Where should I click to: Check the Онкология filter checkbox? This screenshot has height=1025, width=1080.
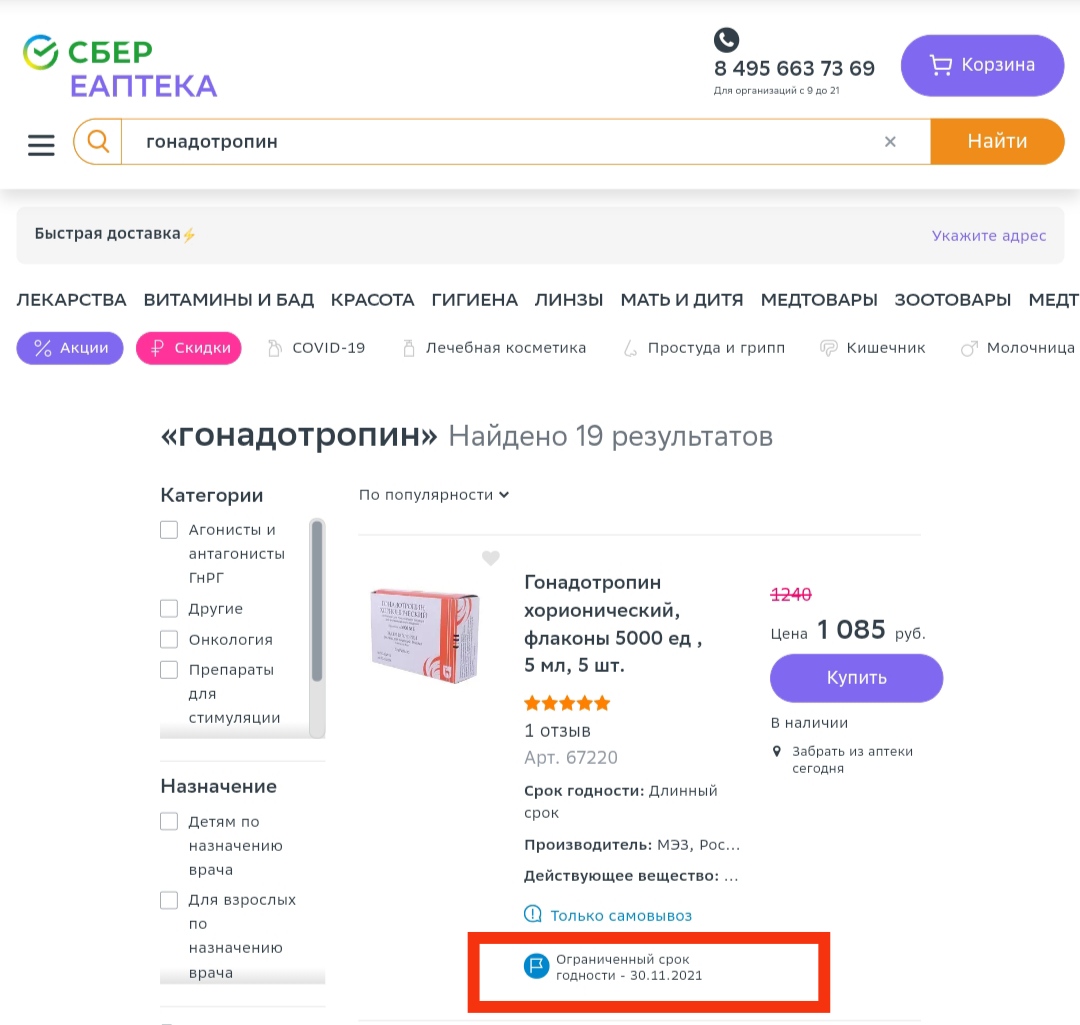169,639
